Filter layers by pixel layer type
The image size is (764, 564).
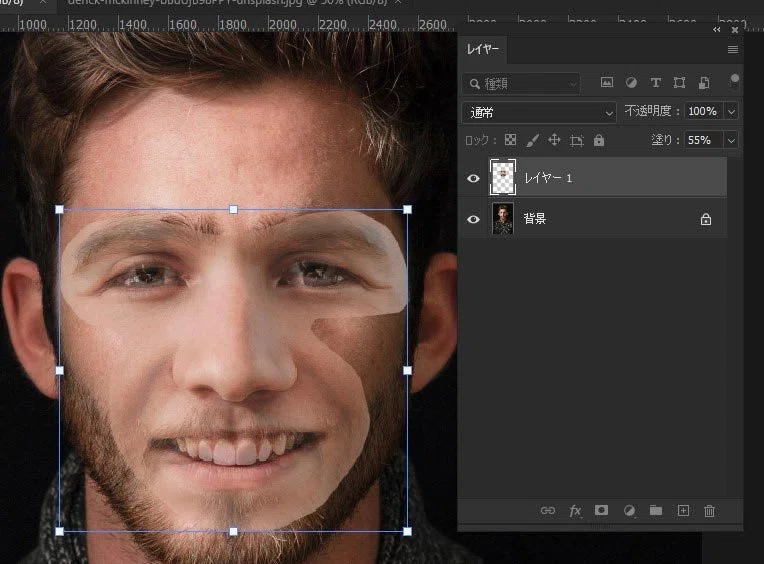607,83
